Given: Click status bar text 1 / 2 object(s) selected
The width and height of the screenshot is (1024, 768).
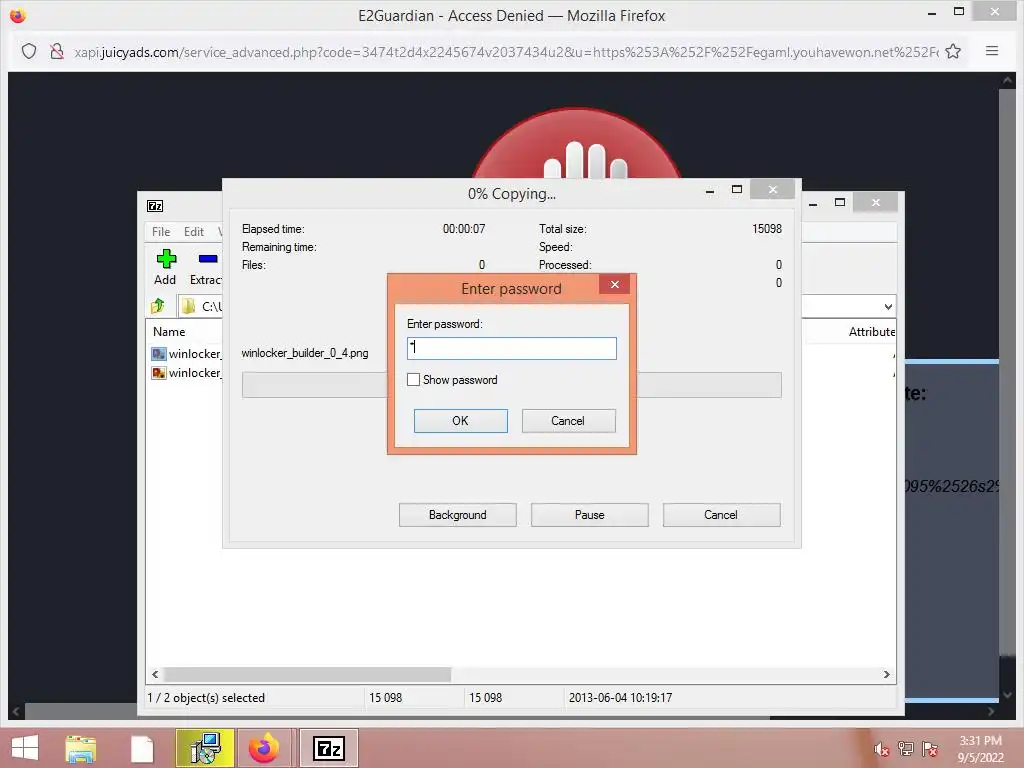Looking at the screenshot, I should pos(206,697).
